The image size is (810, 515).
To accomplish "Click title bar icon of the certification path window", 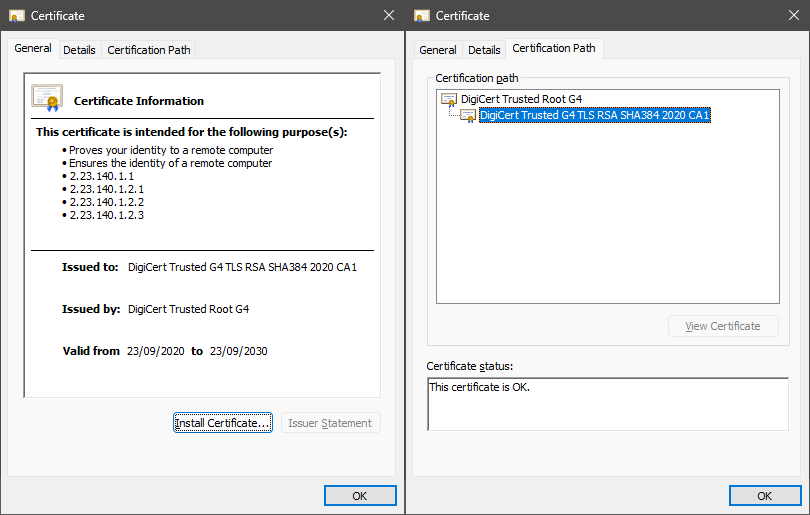I will pyautogui.click(x=422, y=15).
